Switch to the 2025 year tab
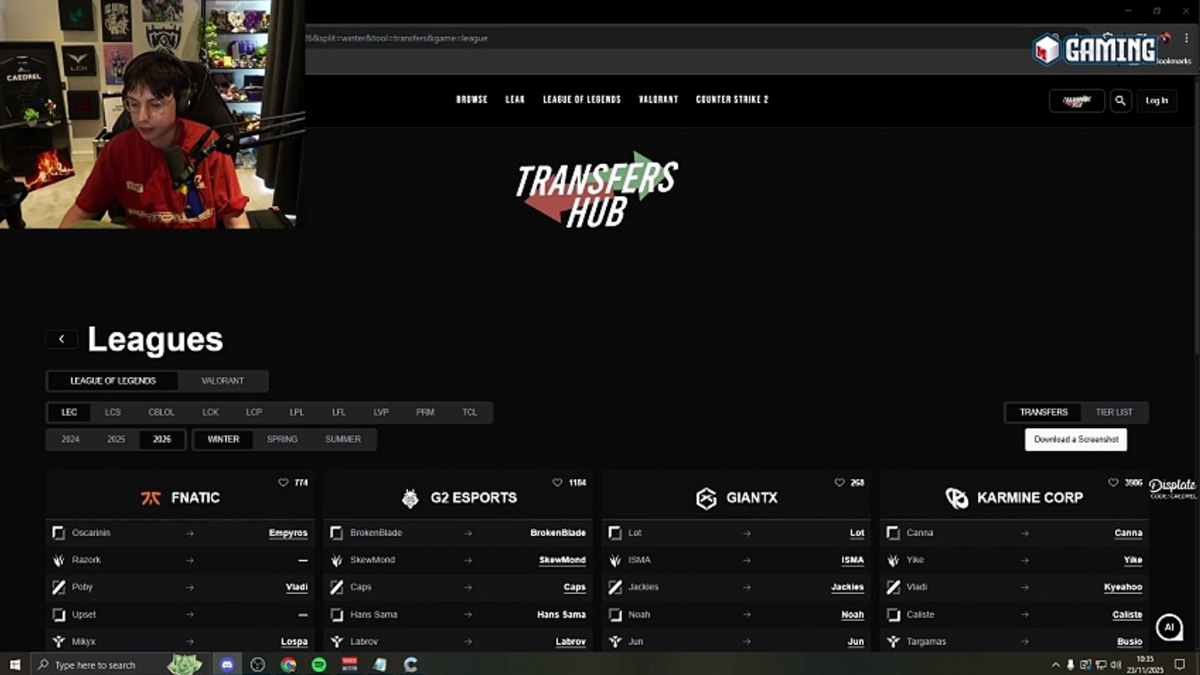This screenshot has width=1200, height=675. point(116,439)
